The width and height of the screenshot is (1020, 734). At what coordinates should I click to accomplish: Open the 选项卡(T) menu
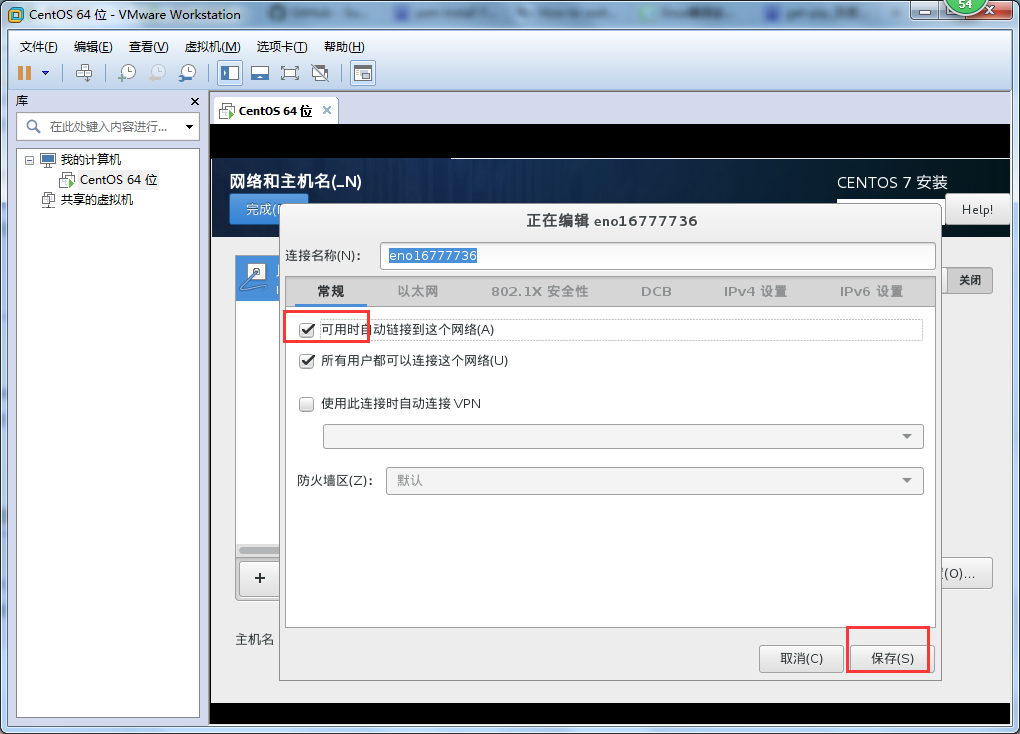(x=282, y=47)
